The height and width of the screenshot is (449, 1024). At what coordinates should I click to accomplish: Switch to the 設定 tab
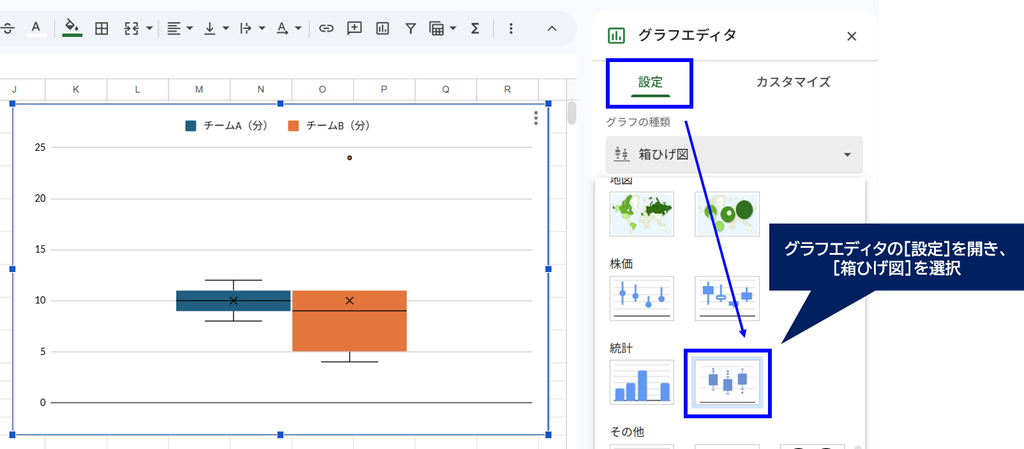click(x=650, y=82)
